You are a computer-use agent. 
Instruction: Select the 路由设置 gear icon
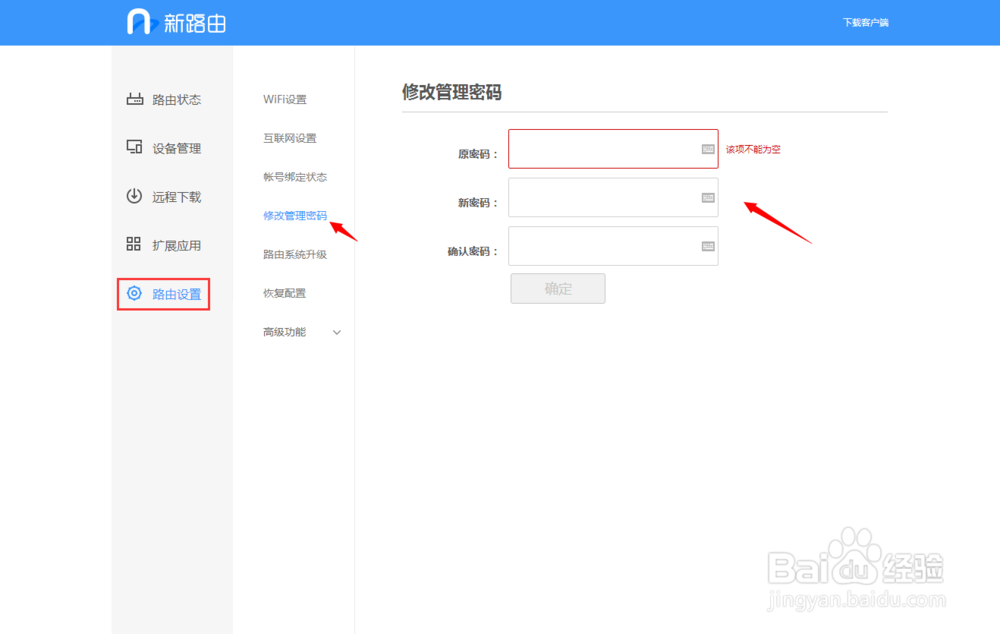136,293
